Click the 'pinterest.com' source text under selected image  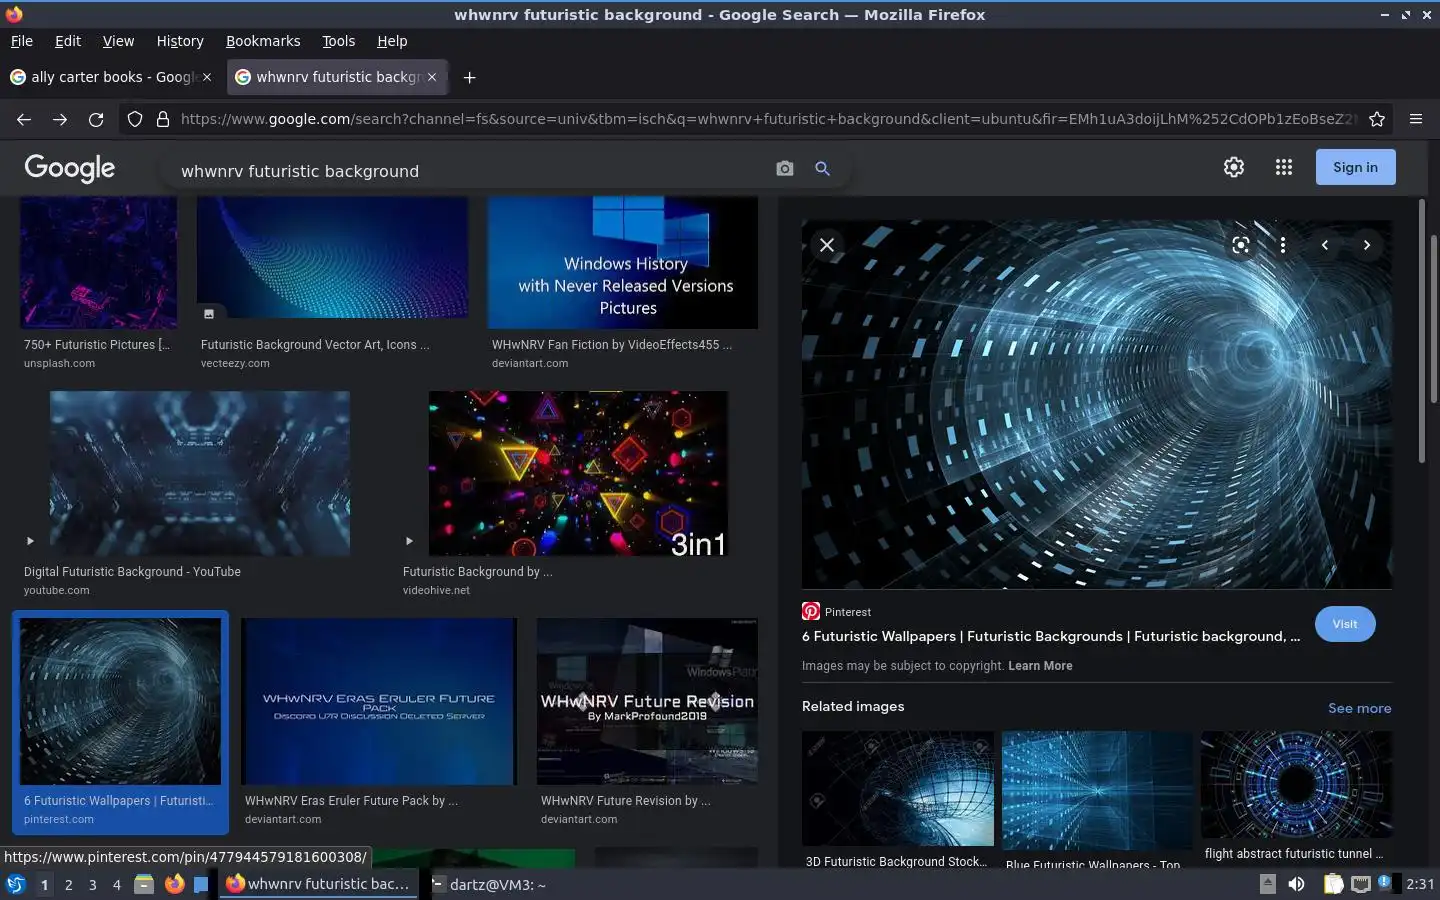pyautogui.click(x=59, y=819)
